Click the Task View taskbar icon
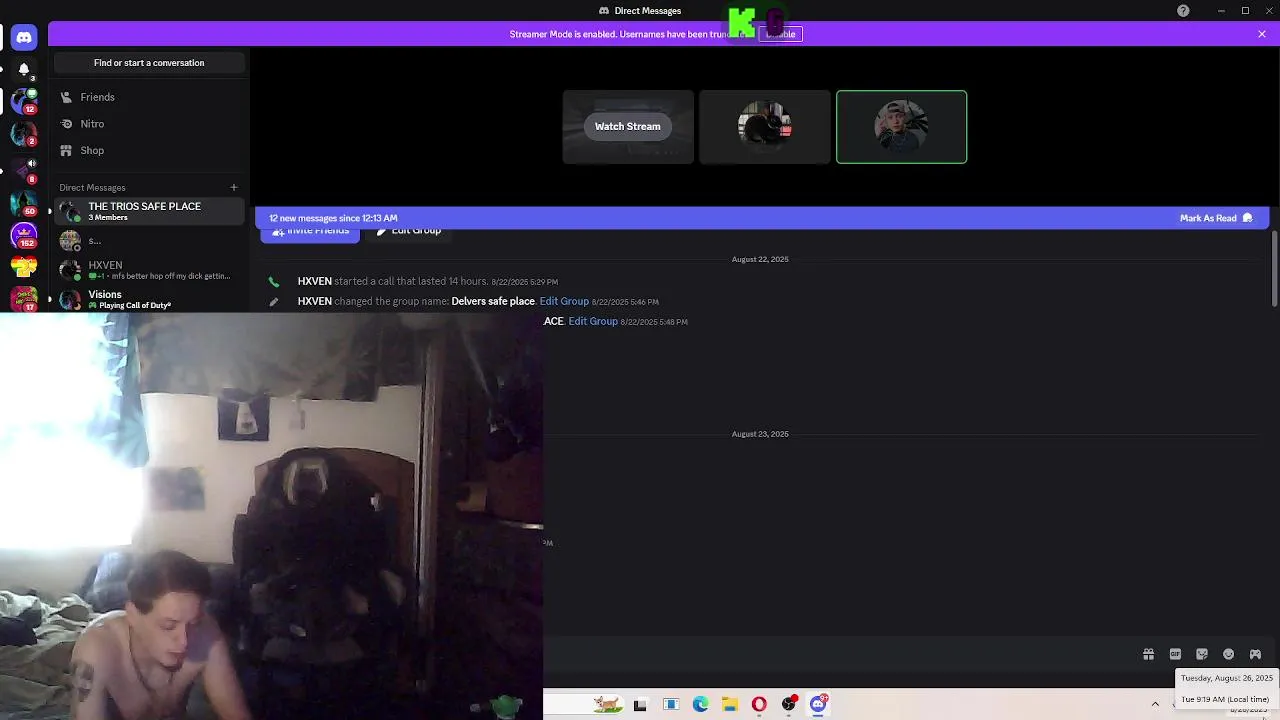The image size is (1280, 720). (640, 704)
